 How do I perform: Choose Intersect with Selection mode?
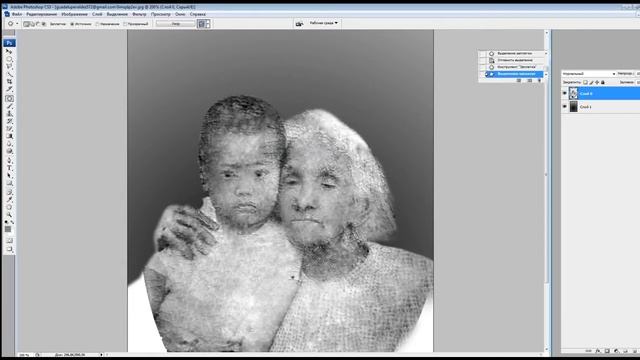(x=44, y=24)
